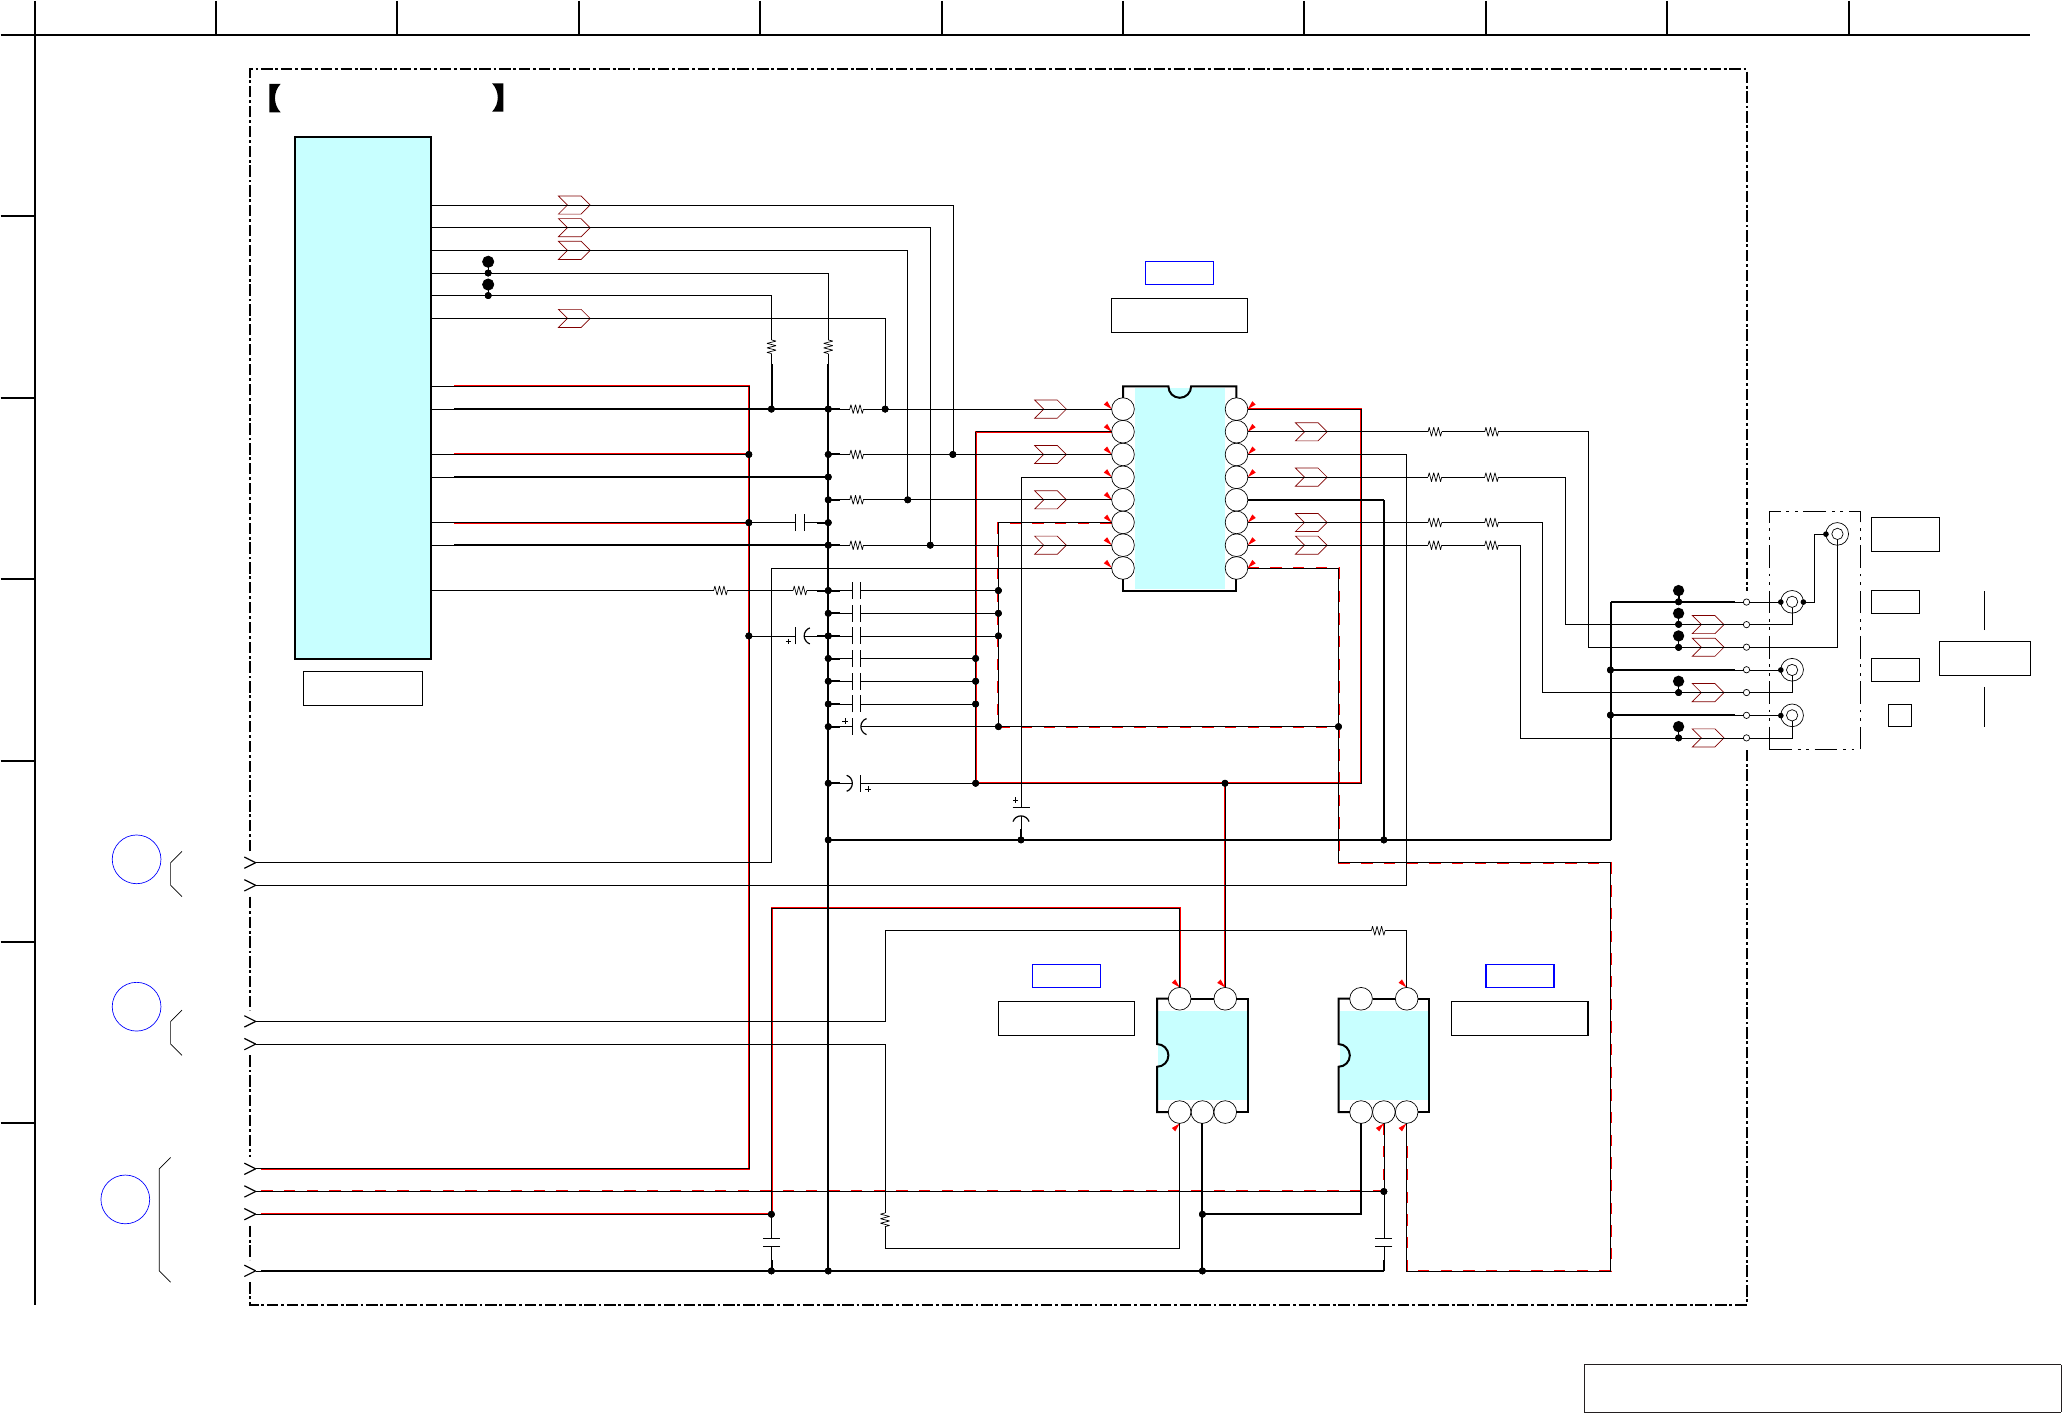The width and height of the screenshot is (2062, 1413).
Task: Select the uppermost blue circle marker at left
Action: click(136, 859)
